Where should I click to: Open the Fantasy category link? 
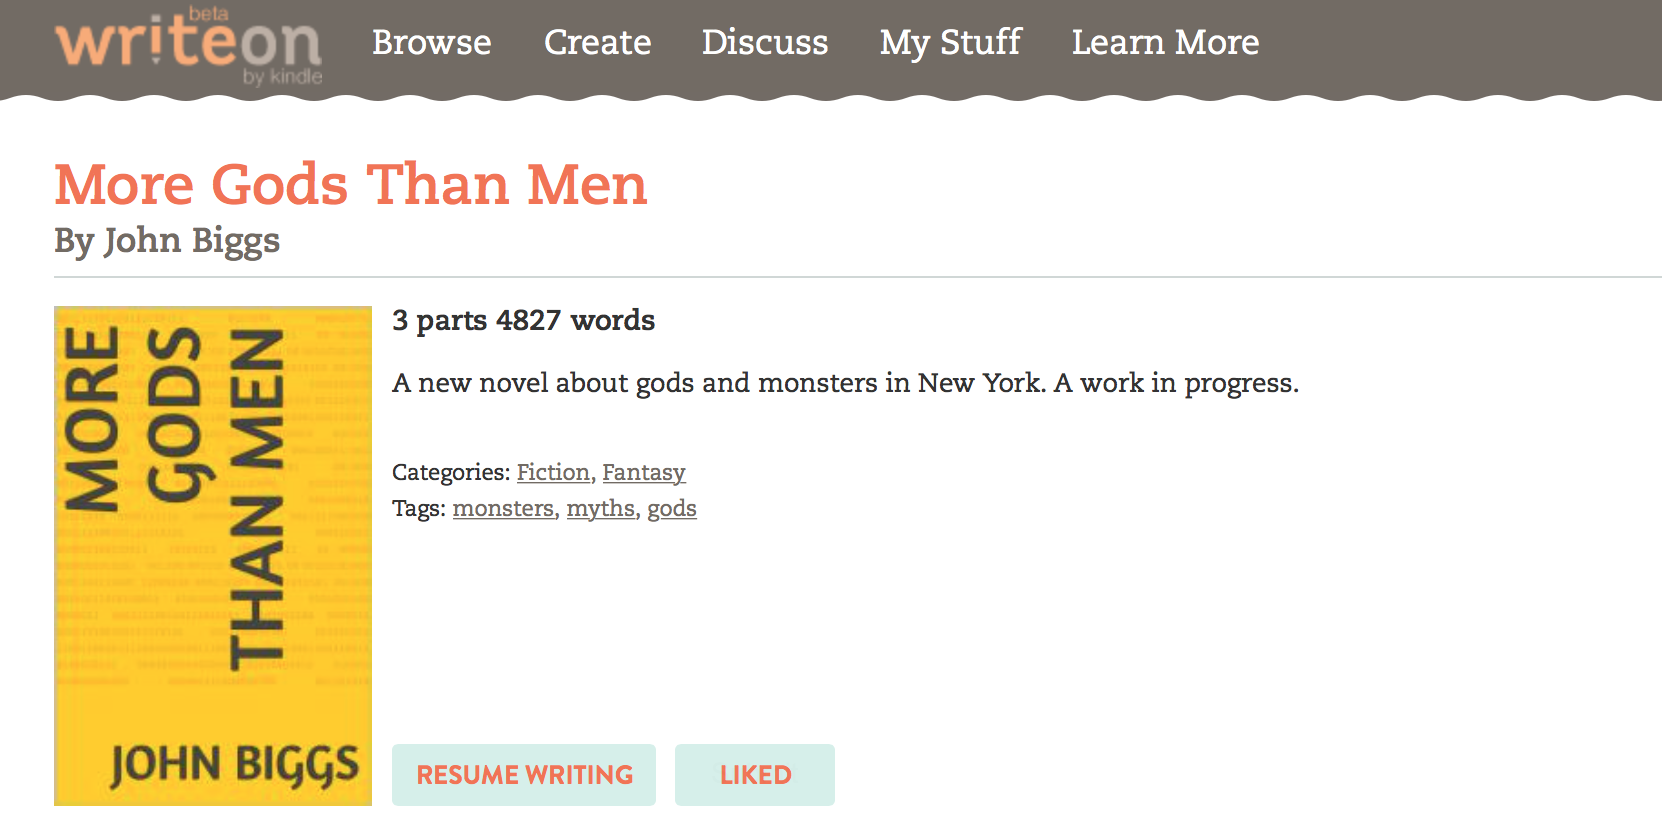[643, 472]
